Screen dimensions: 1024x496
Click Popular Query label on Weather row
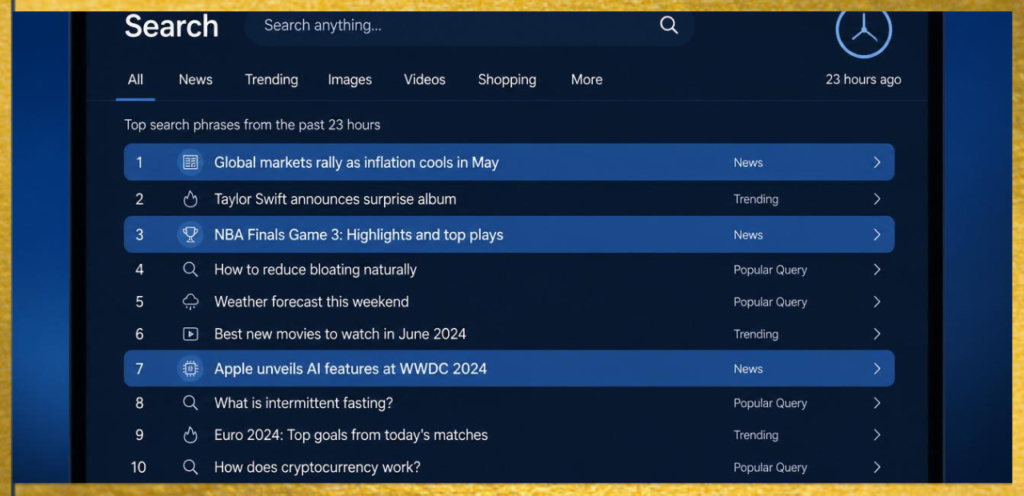pyautogui.click(x=771, y=302)
